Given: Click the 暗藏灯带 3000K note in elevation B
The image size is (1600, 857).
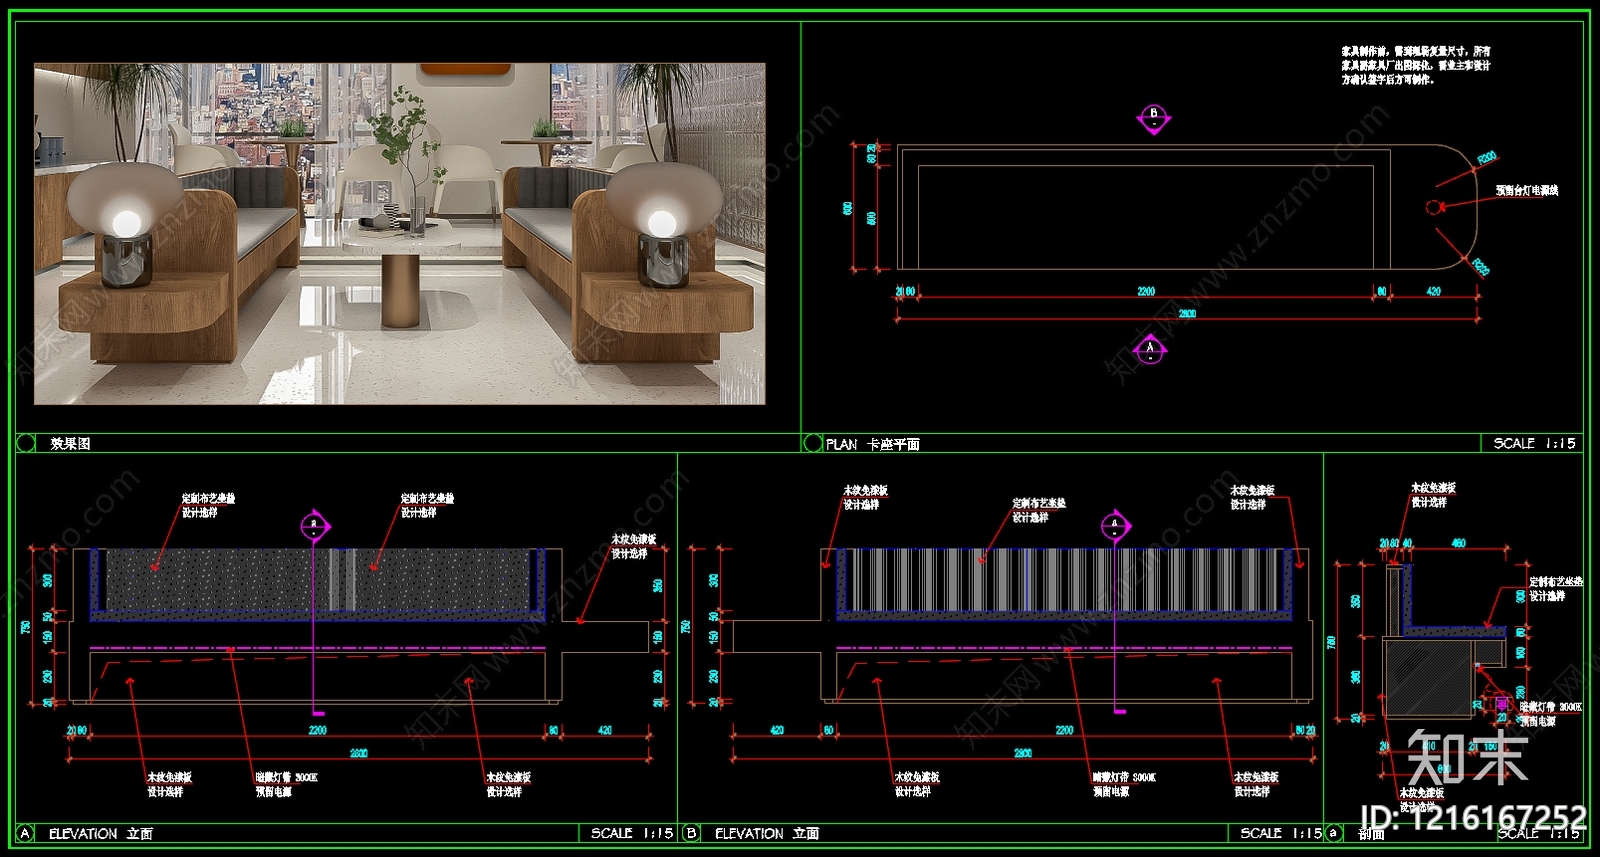Looking at the screenshot, I should click(1124, 778).
